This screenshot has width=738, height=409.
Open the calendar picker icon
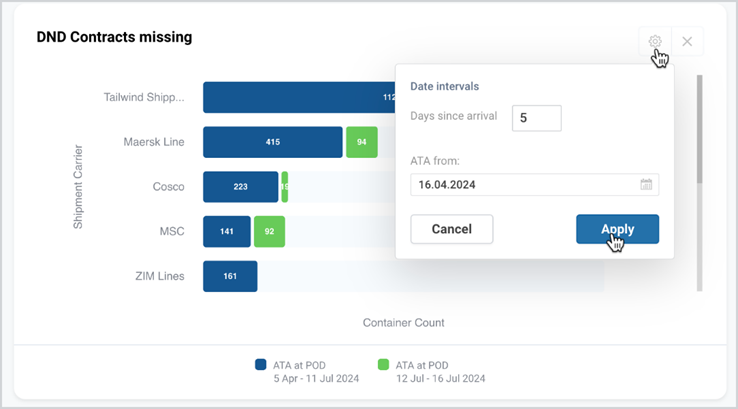[x=646, y=184]
